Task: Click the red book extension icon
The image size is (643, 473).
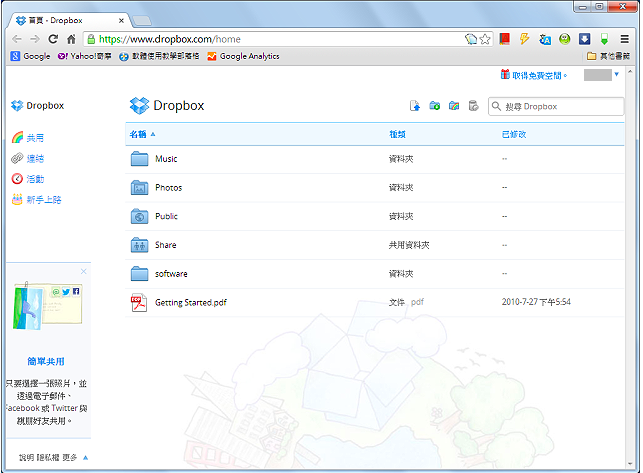Action: click(x=504, y=39)
